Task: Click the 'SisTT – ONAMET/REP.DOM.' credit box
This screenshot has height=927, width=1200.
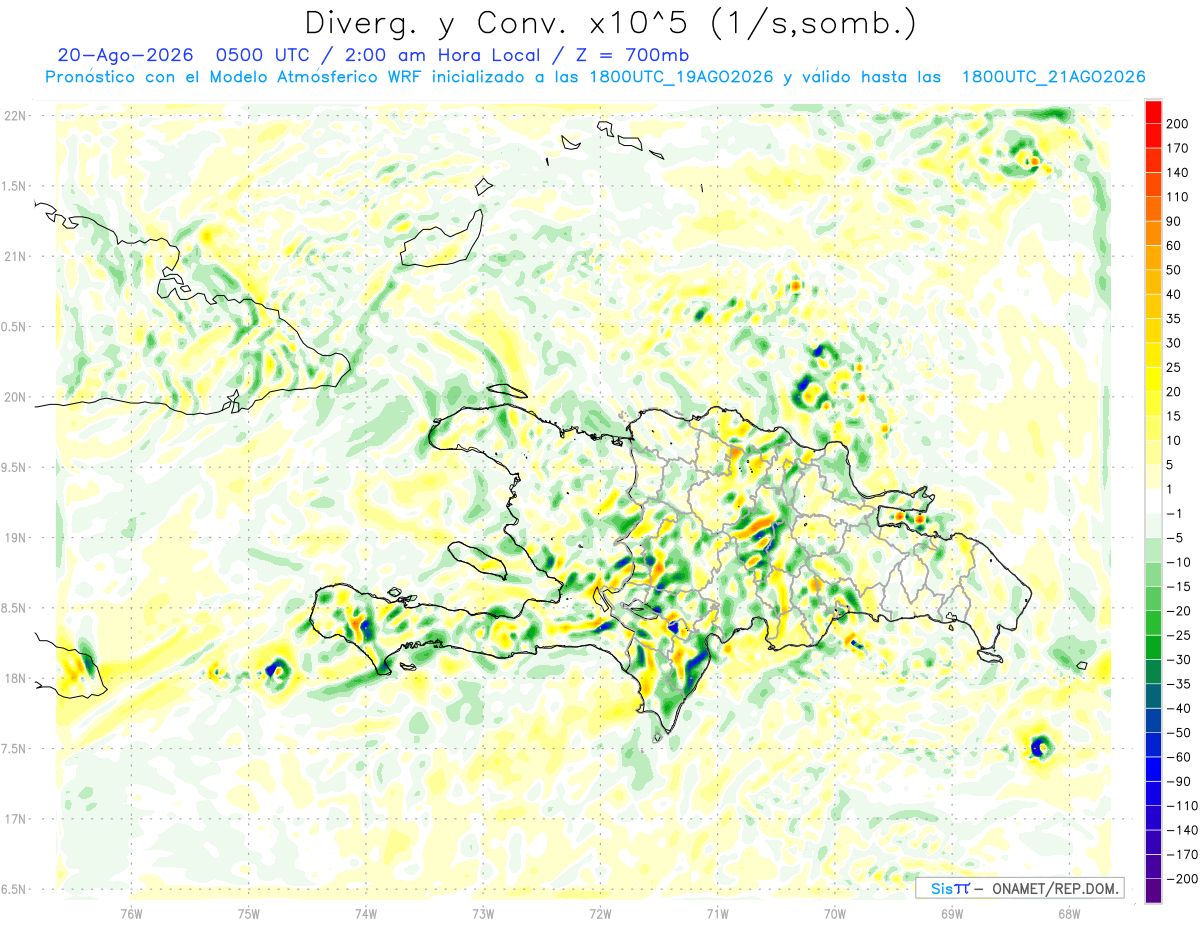Action: 1019,888
